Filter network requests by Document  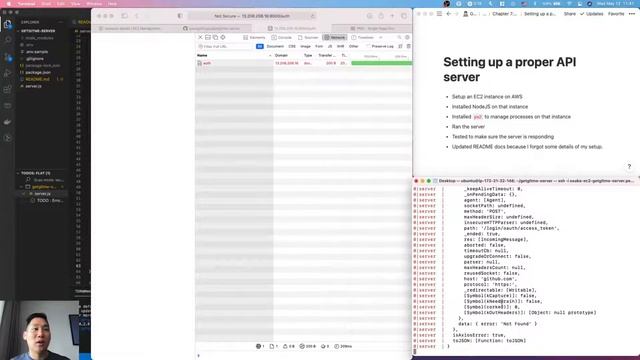[275, 47]
